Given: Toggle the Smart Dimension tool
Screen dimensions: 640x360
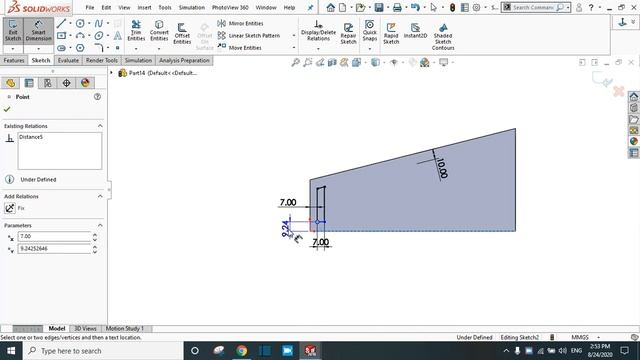Looking at the screenshot, I should pos(38,31).
